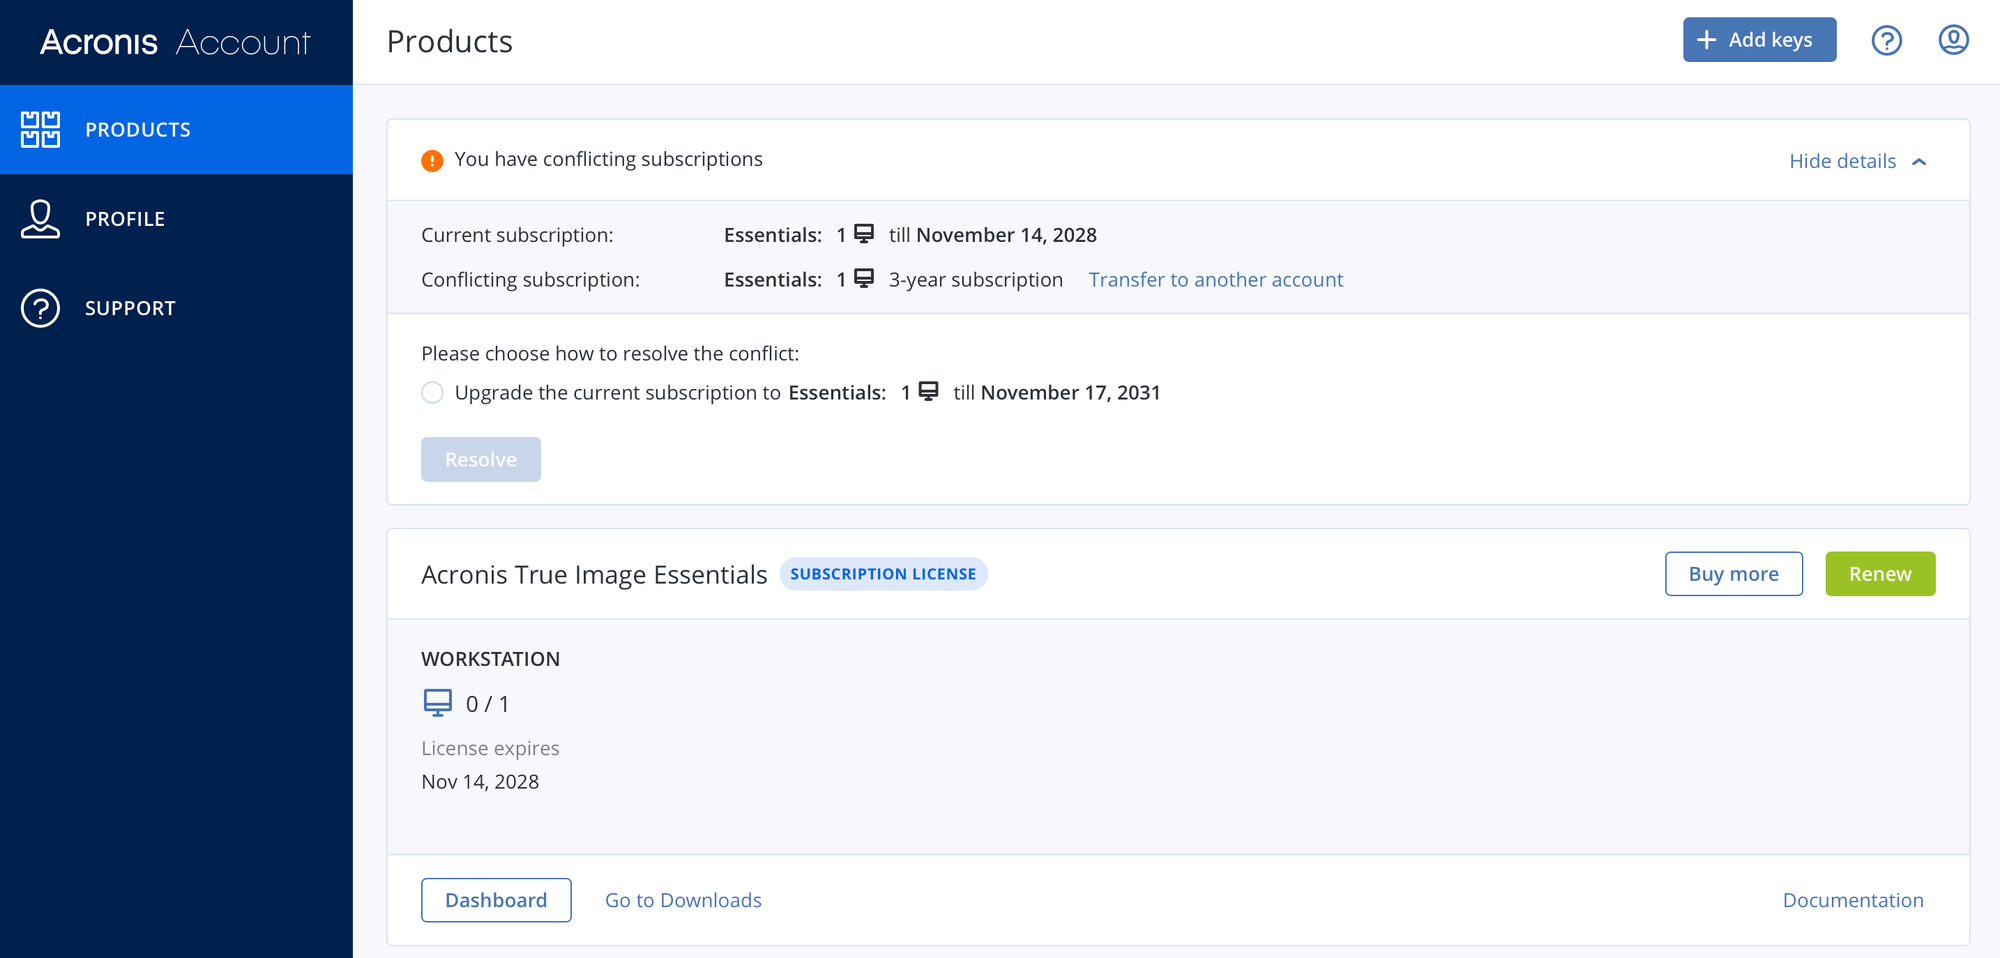Click the Acronis Account logo

[x=175, y=42]
